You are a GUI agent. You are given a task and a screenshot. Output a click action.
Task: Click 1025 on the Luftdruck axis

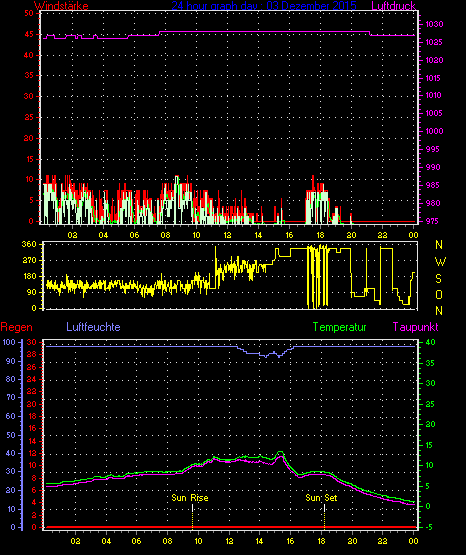tap(434, 42)
